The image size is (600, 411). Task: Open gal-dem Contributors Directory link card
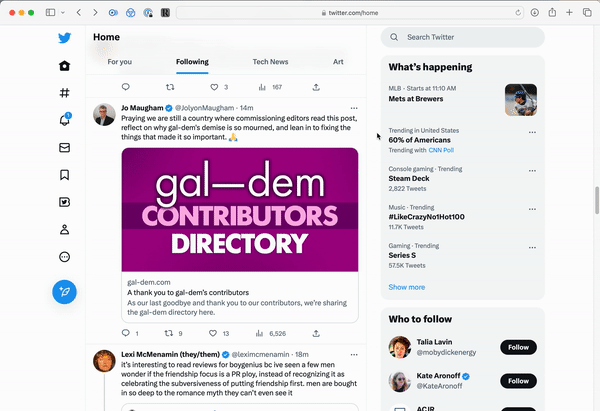(x=240, y=235)
